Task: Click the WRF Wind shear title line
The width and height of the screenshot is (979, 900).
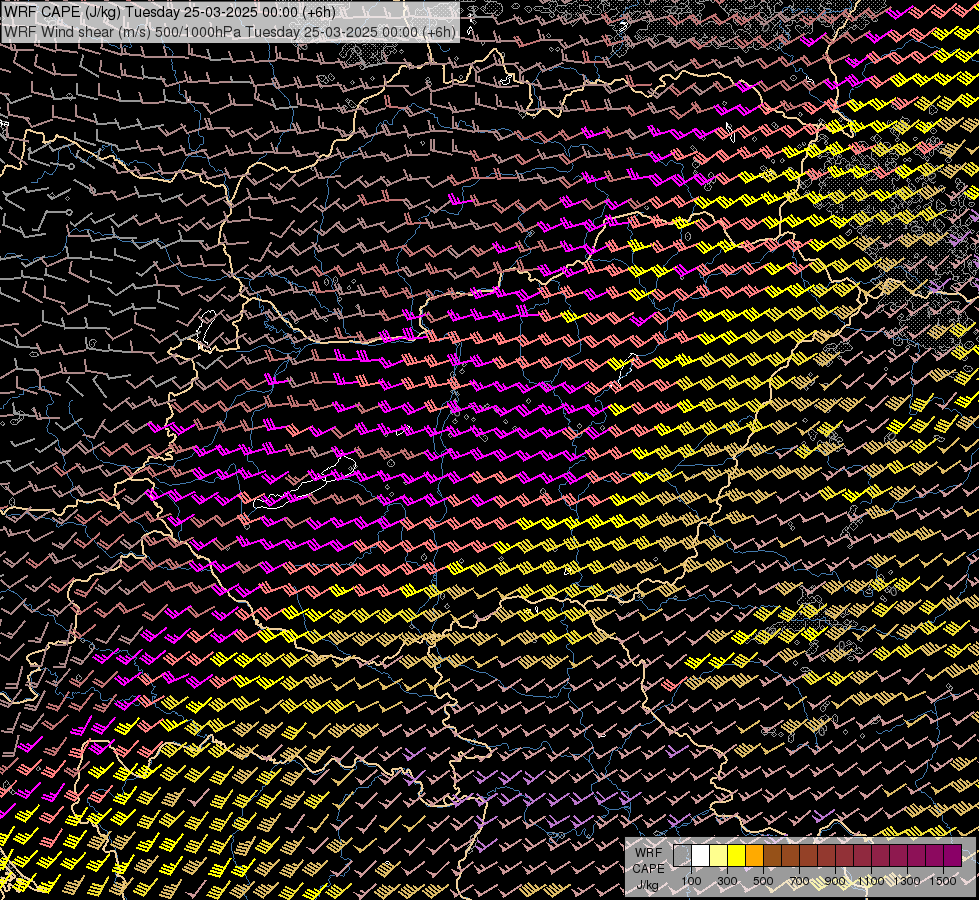Action: click(x=230, y=32)
